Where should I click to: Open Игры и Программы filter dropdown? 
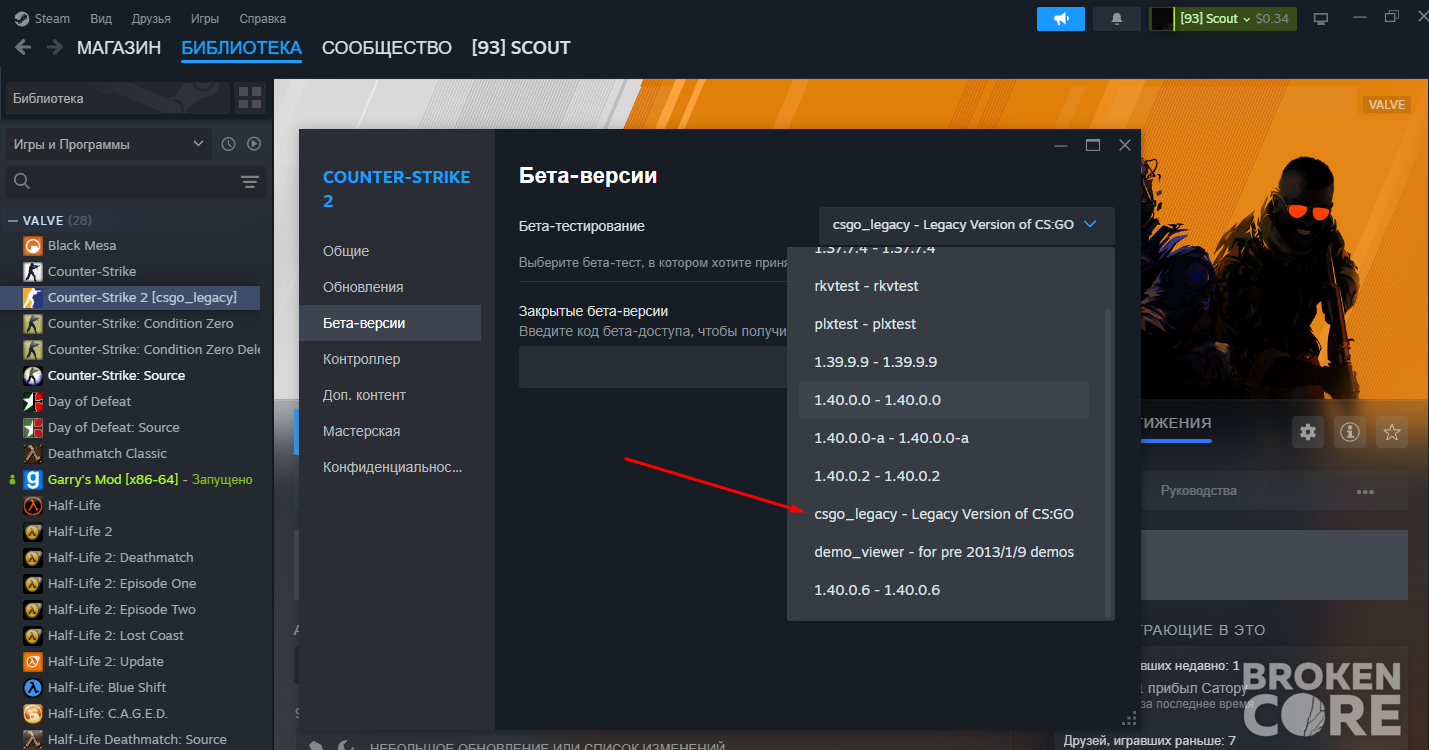pyautogui.click(x=109, y=144)
